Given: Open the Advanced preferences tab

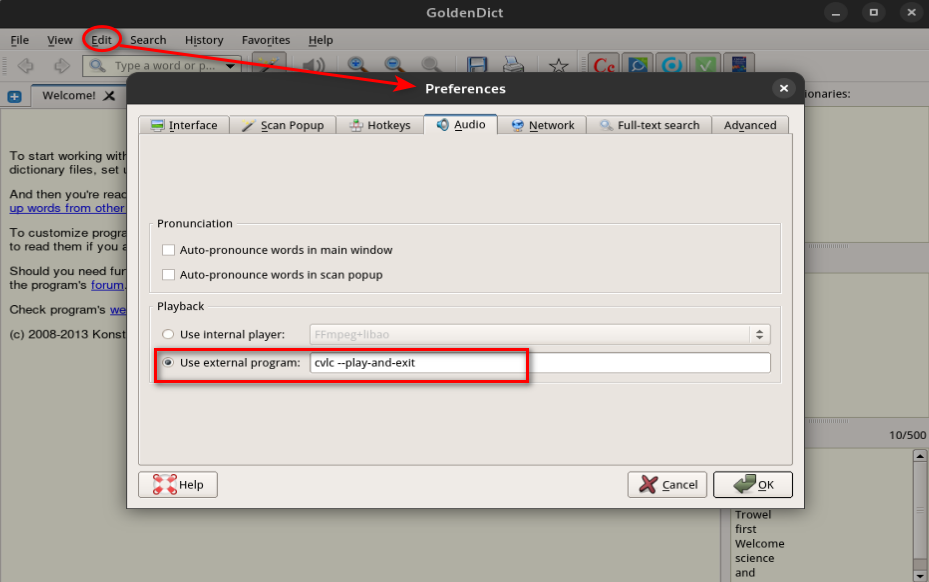Looking at the screenshot, I should tap(750, 125).
